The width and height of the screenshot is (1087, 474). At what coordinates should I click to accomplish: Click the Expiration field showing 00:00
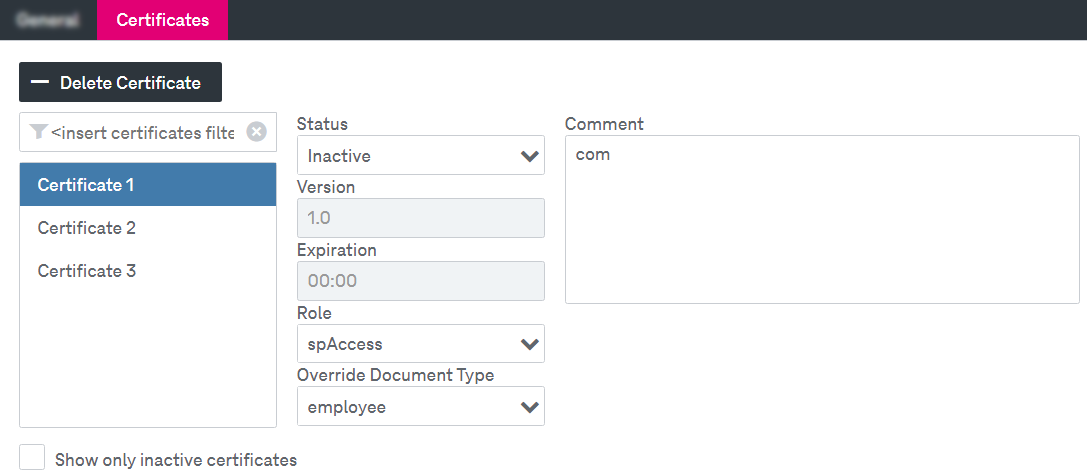pyautogui.click(x=421, y=281)
